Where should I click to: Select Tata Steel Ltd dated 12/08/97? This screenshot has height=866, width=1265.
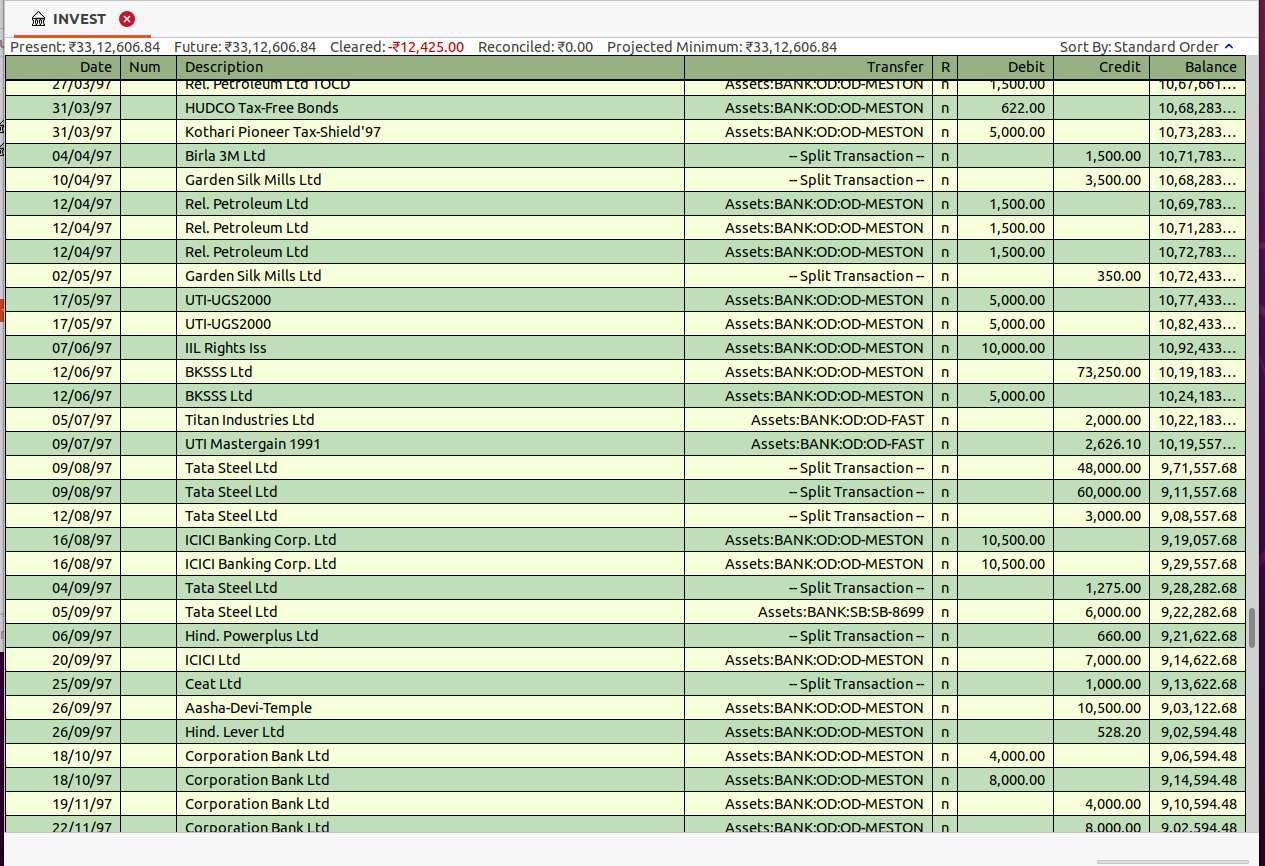[231, 516]
